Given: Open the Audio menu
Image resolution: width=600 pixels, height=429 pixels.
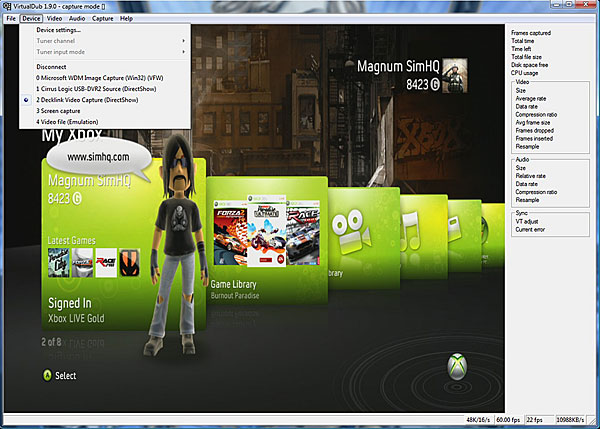Looking at the screenshot, I should [x=77, y=18].
